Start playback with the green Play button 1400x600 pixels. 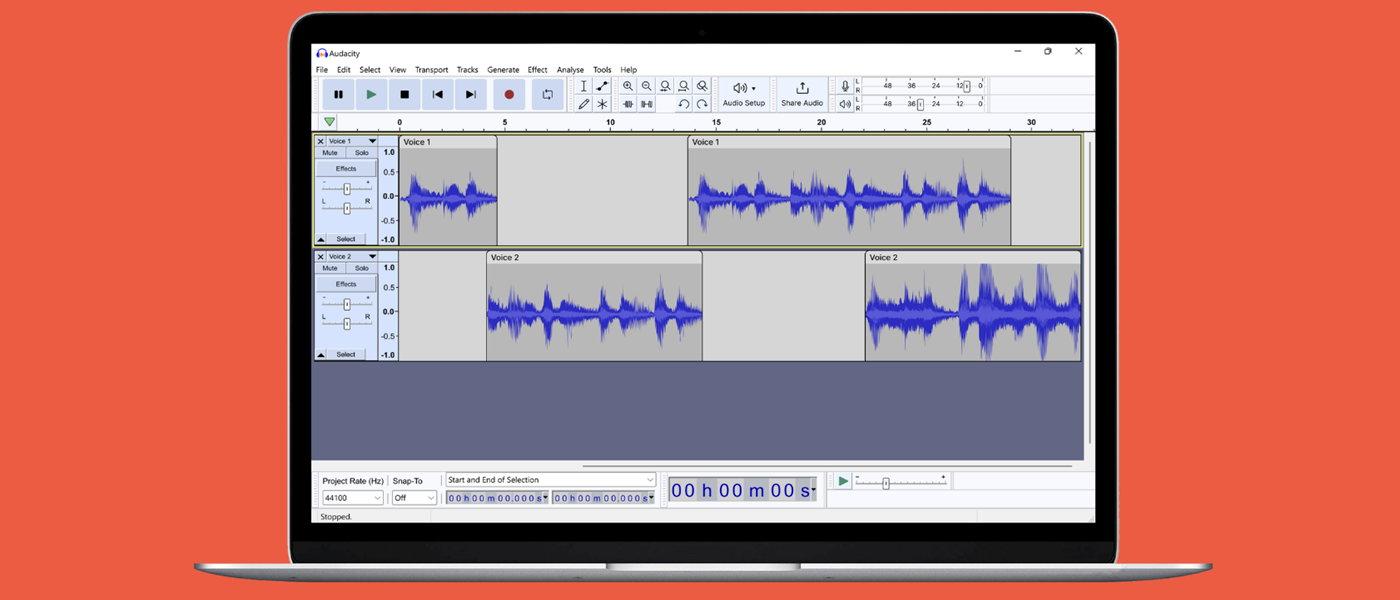[371, 95]
